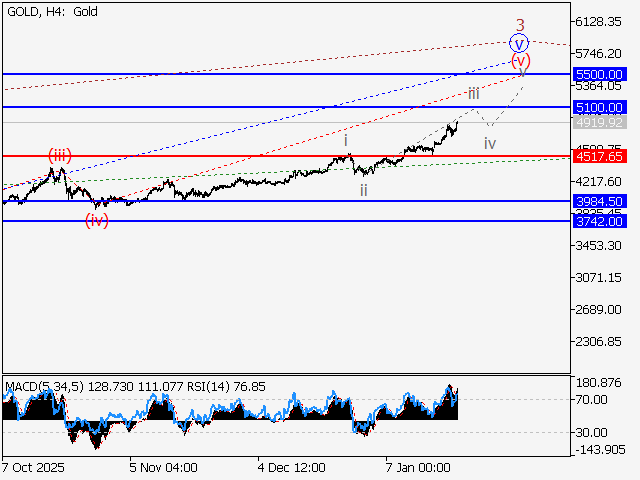Image resolution: width=640 pixels, height=480 pixels.
Task: Click the 3742.00 blue price tag
Action: point(600,221)
